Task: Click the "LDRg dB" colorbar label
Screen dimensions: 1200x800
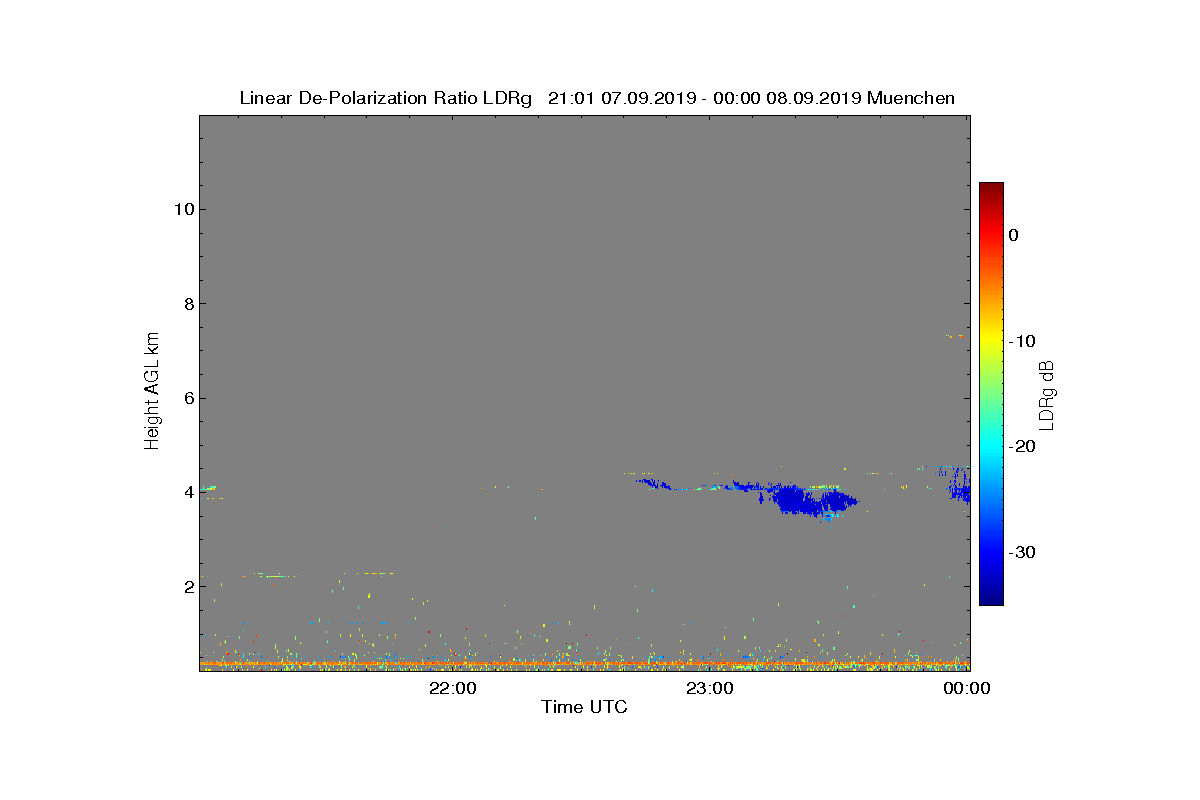Action: click(1047, 394)
